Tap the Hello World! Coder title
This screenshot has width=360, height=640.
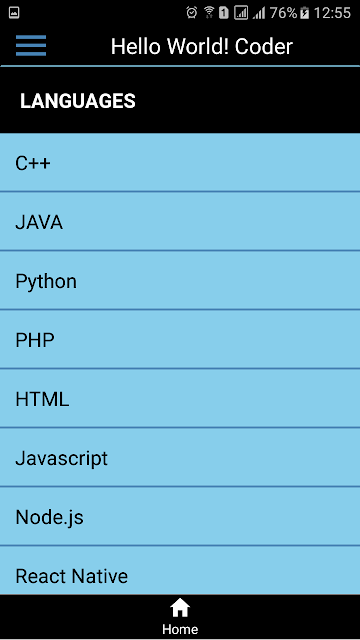pyautogui.click(x=202, y=47)
